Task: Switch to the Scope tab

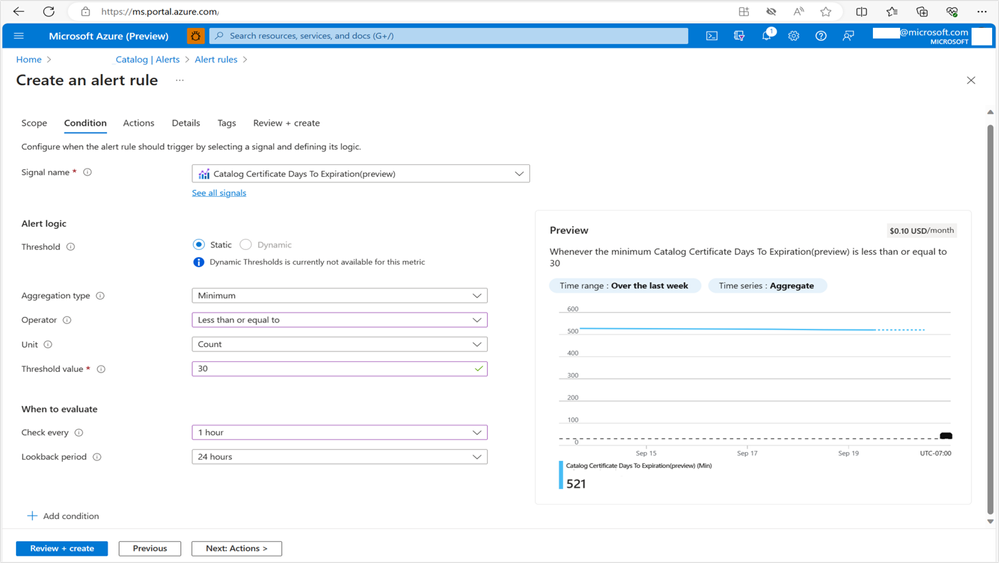Action: (34, 123)
